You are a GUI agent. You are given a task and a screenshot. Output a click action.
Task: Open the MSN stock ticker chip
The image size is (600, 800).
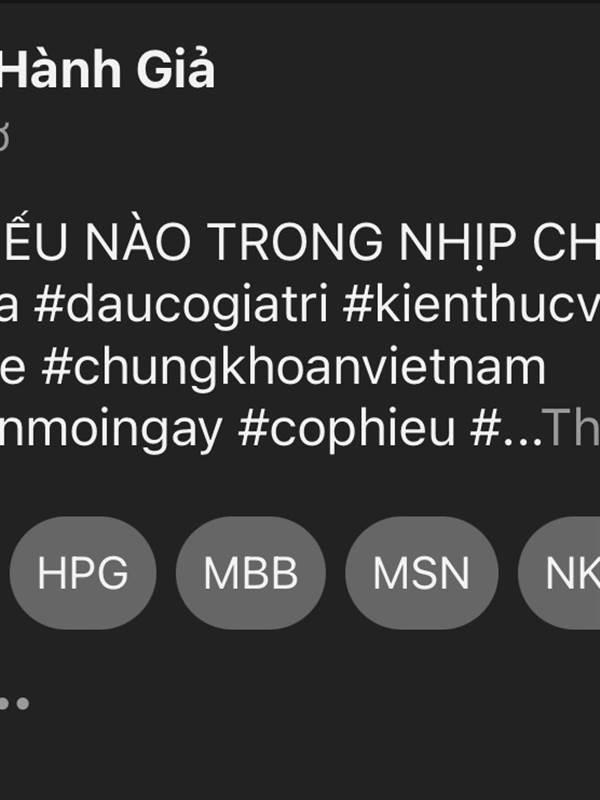point(421,573)
